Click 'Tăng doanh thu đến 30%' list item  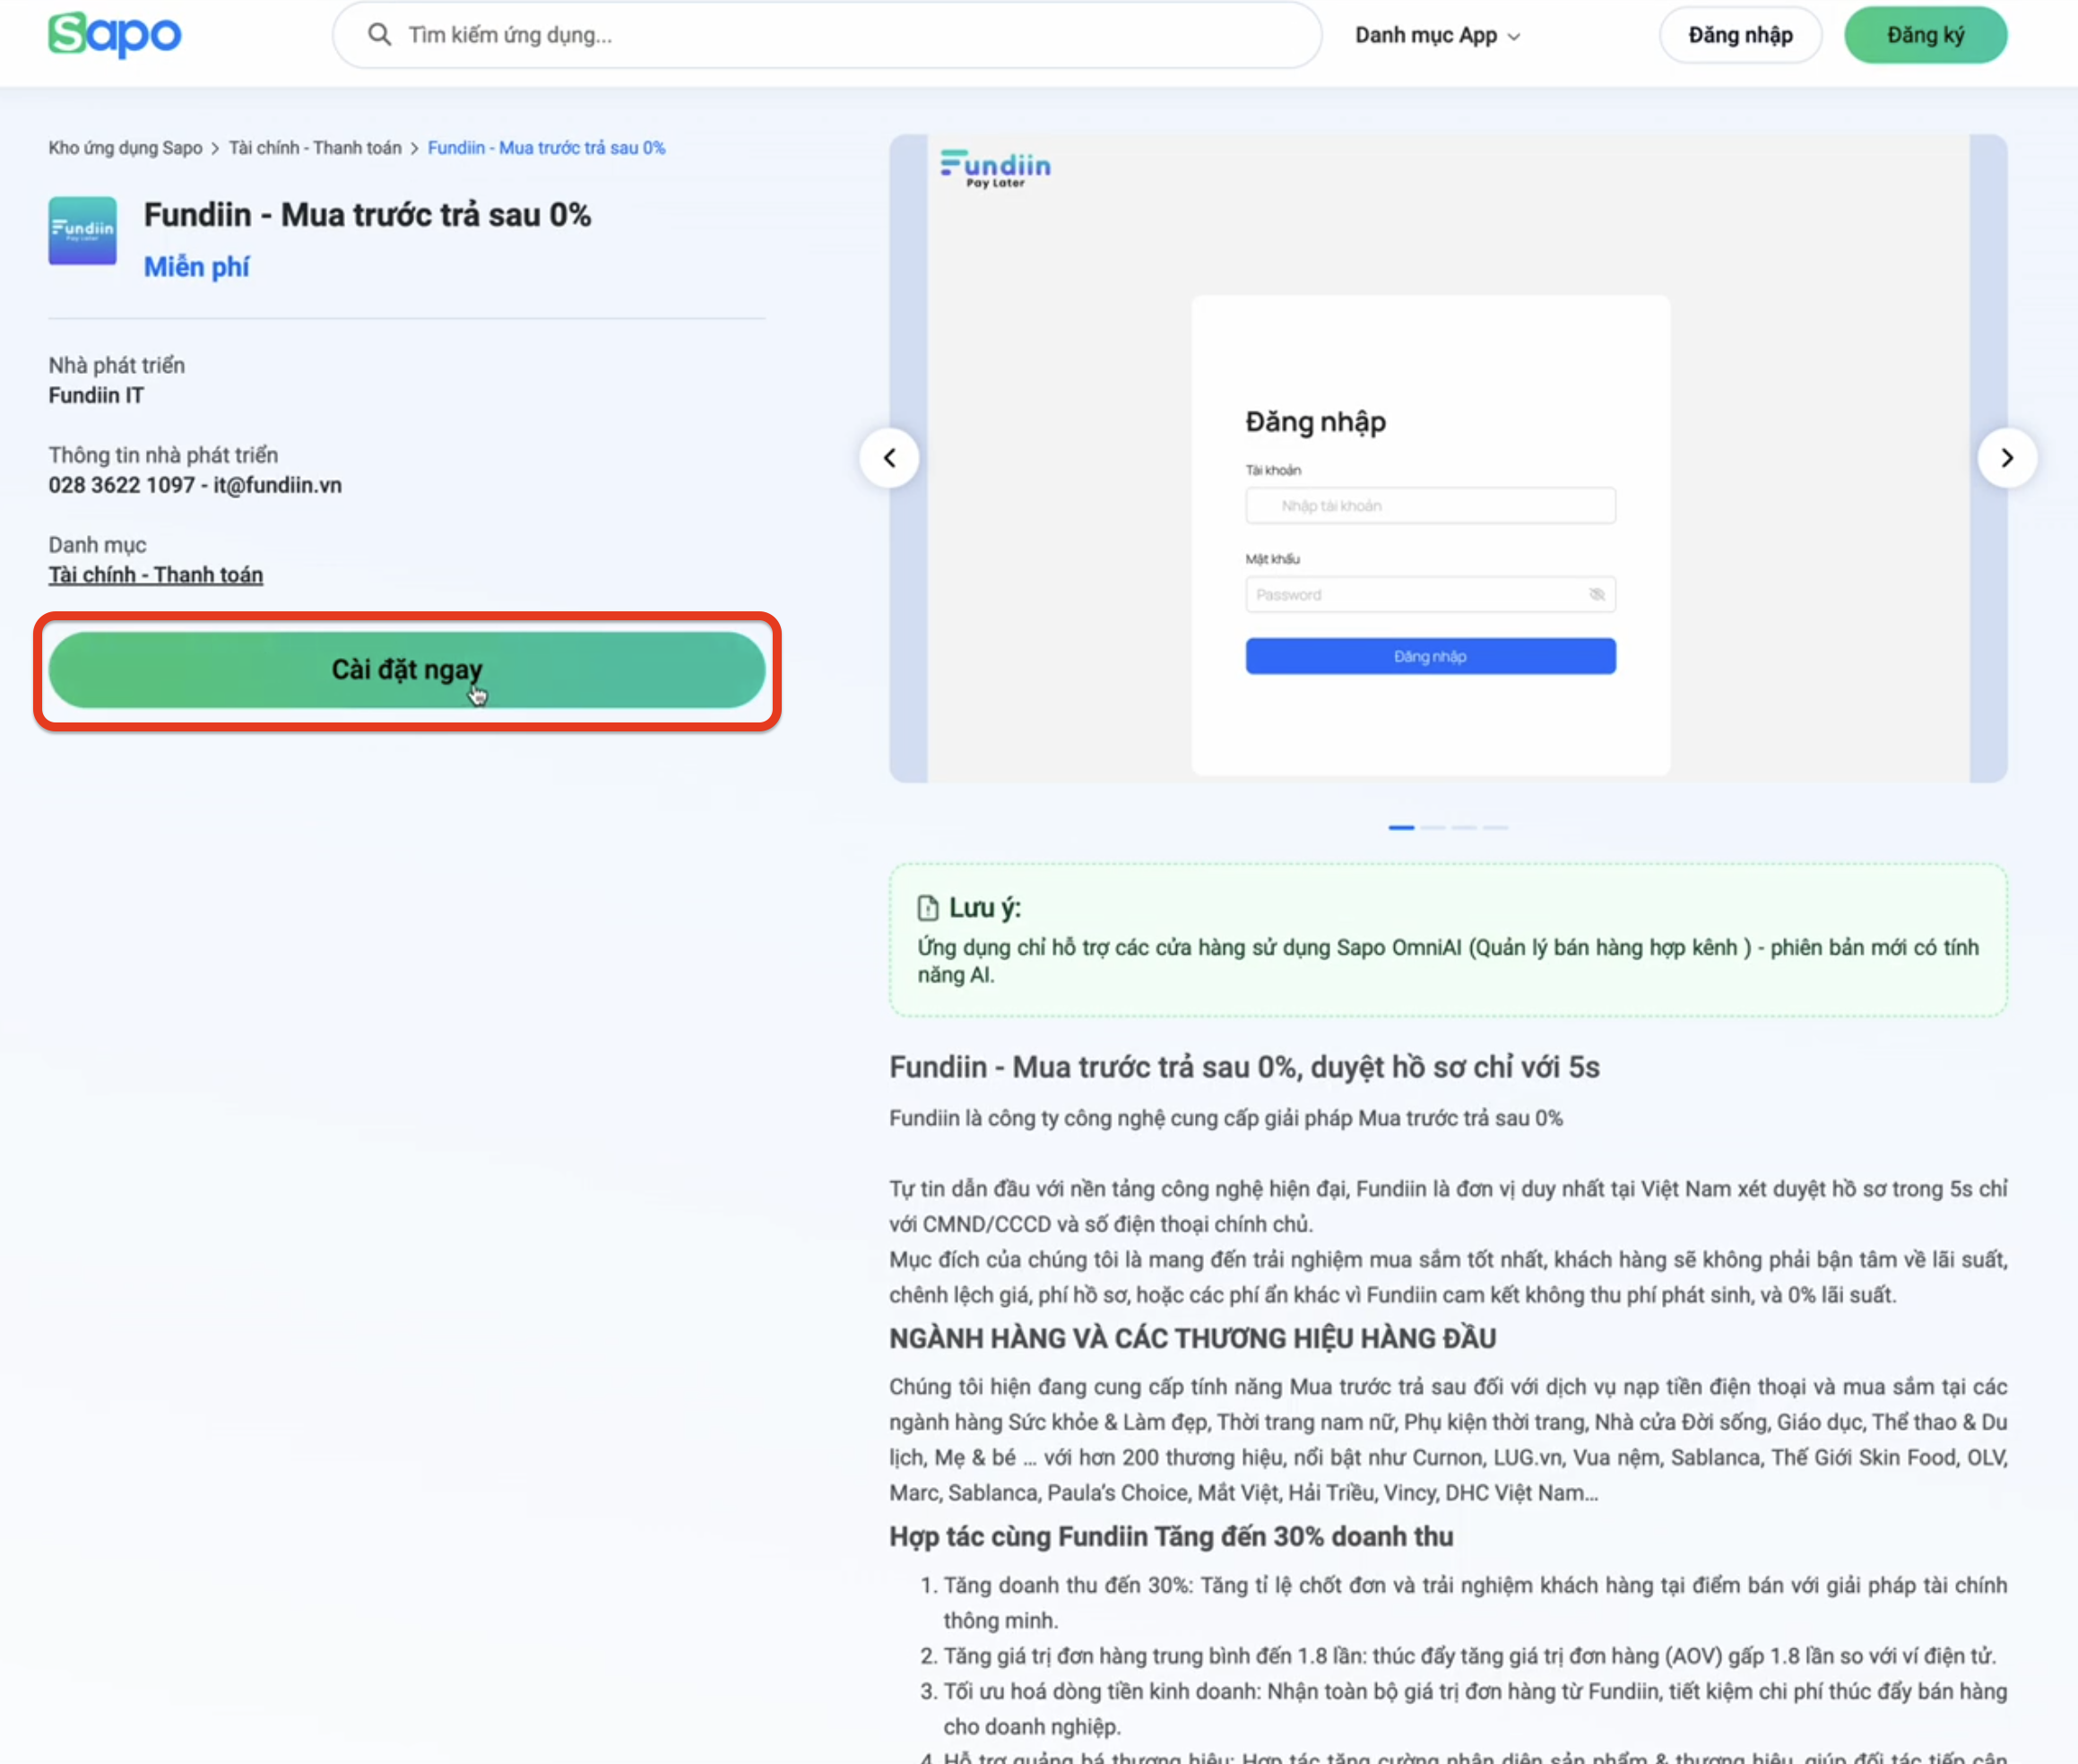[1475, 1603]
